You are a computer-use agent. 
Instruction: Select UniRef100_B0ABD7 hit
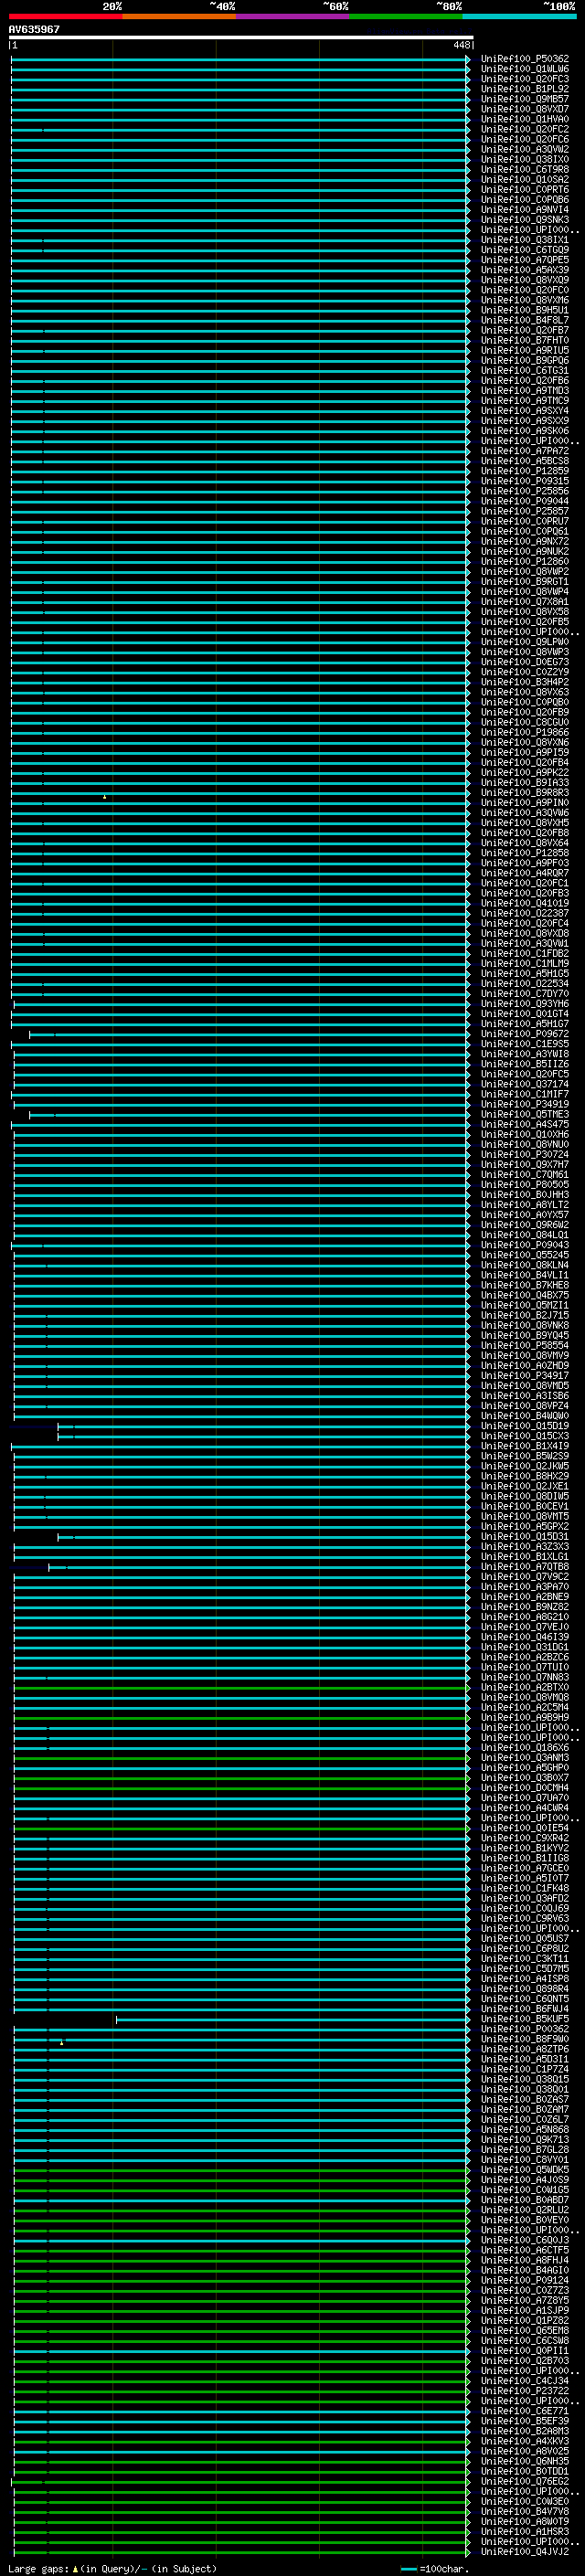[525, 2199]
